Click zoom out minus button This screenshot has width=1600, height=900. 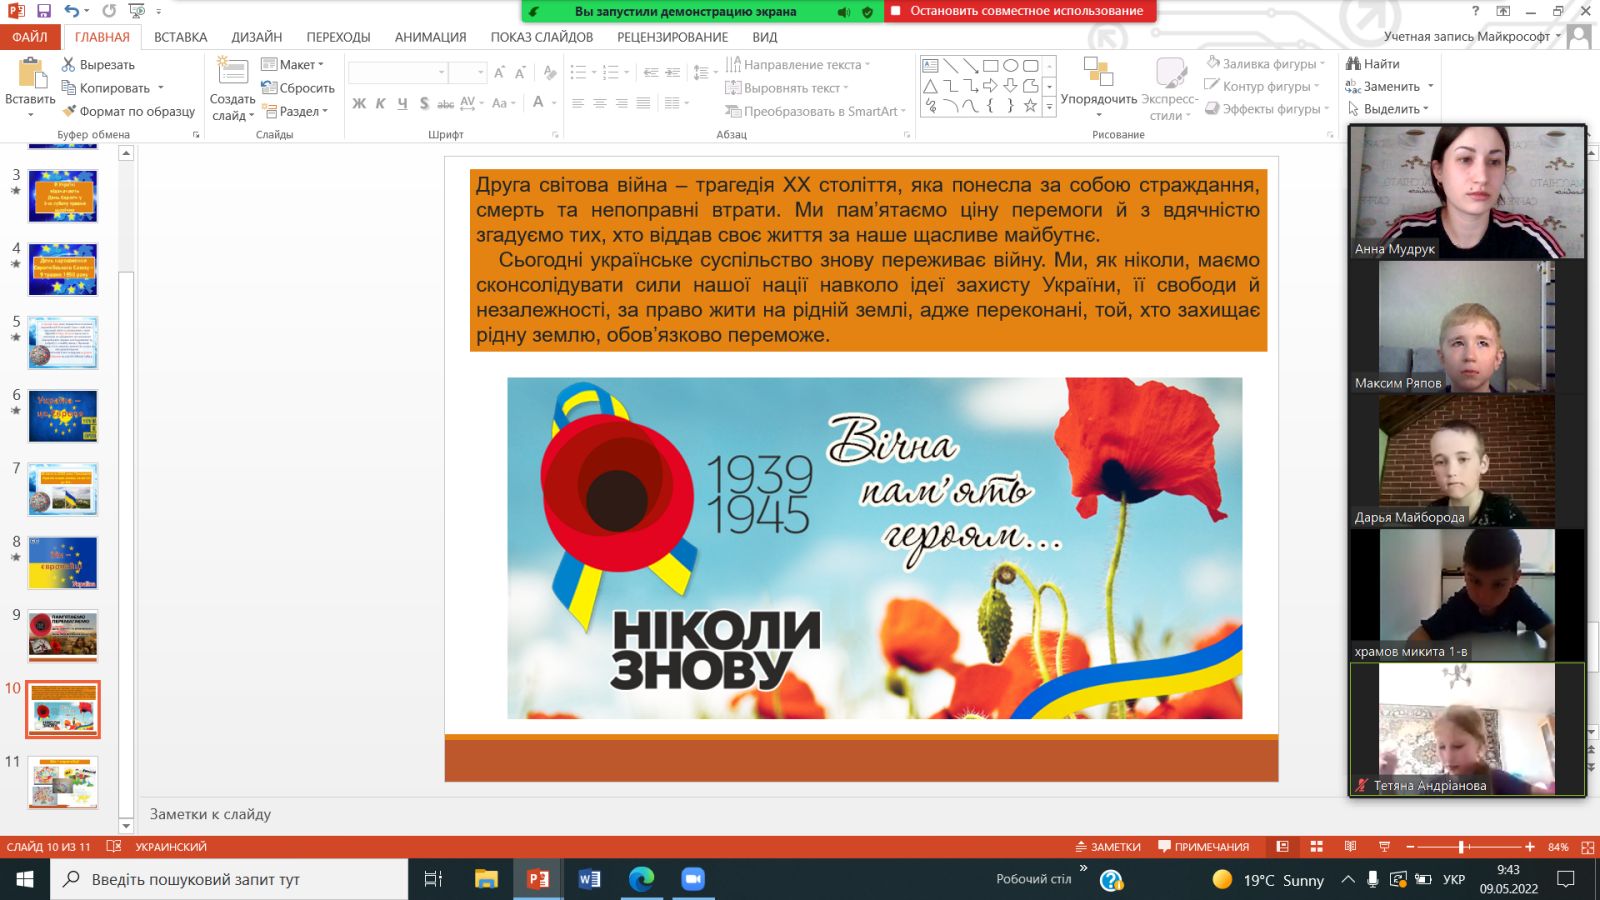point(1410,847)
